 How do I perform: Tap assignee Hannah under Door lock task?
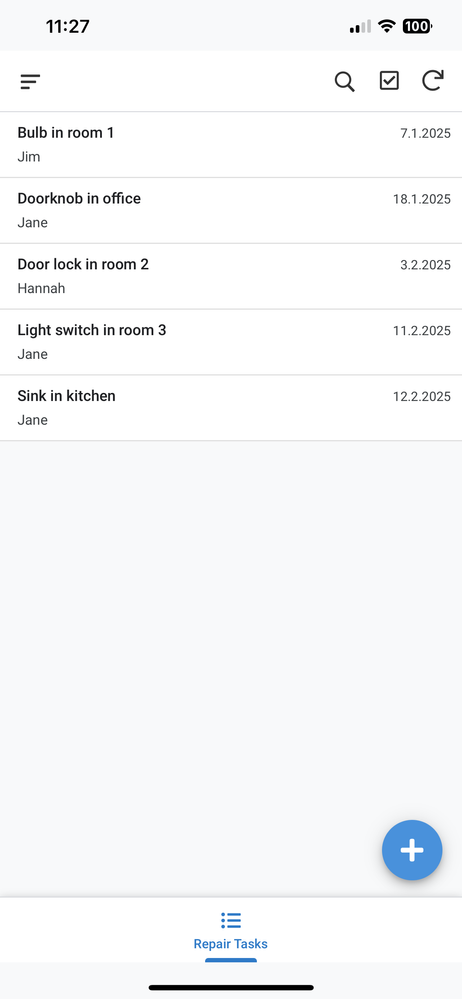pos(41,289)
